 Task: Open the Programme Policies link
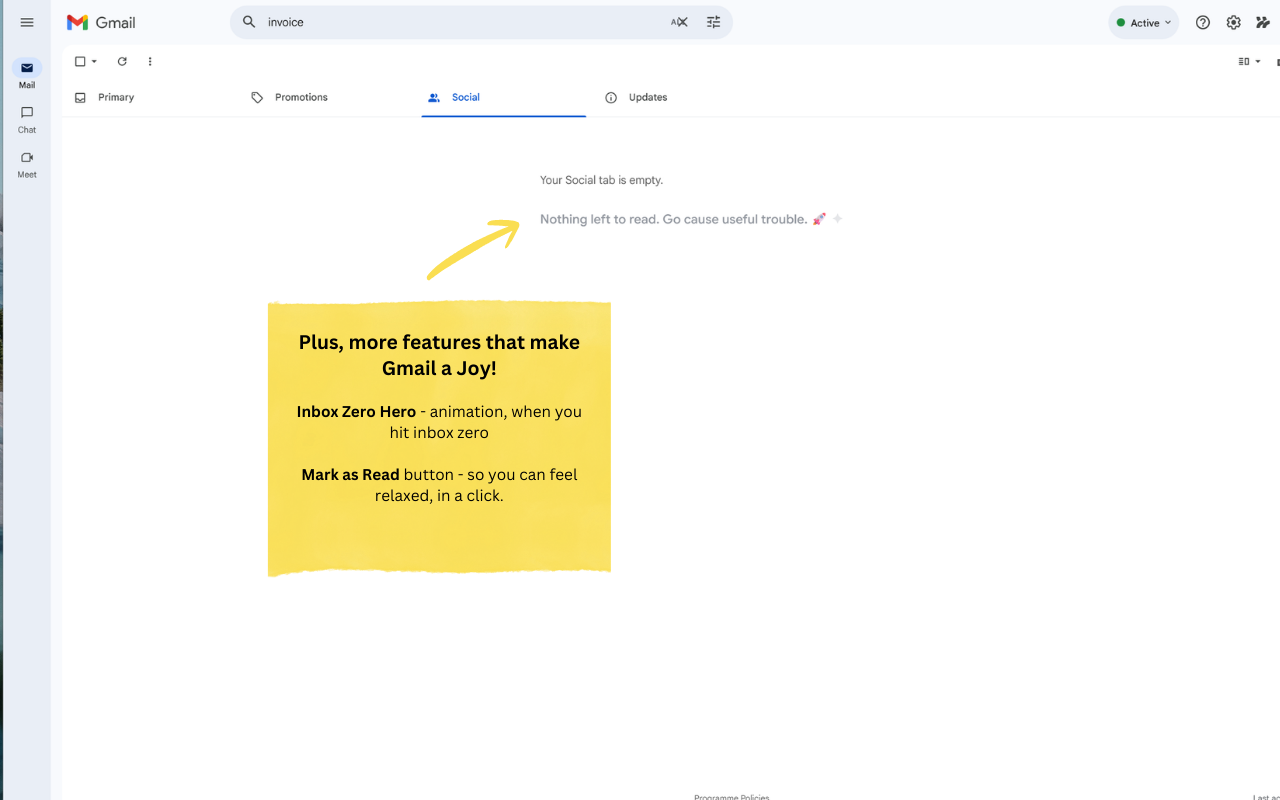(x=731, y=796)
